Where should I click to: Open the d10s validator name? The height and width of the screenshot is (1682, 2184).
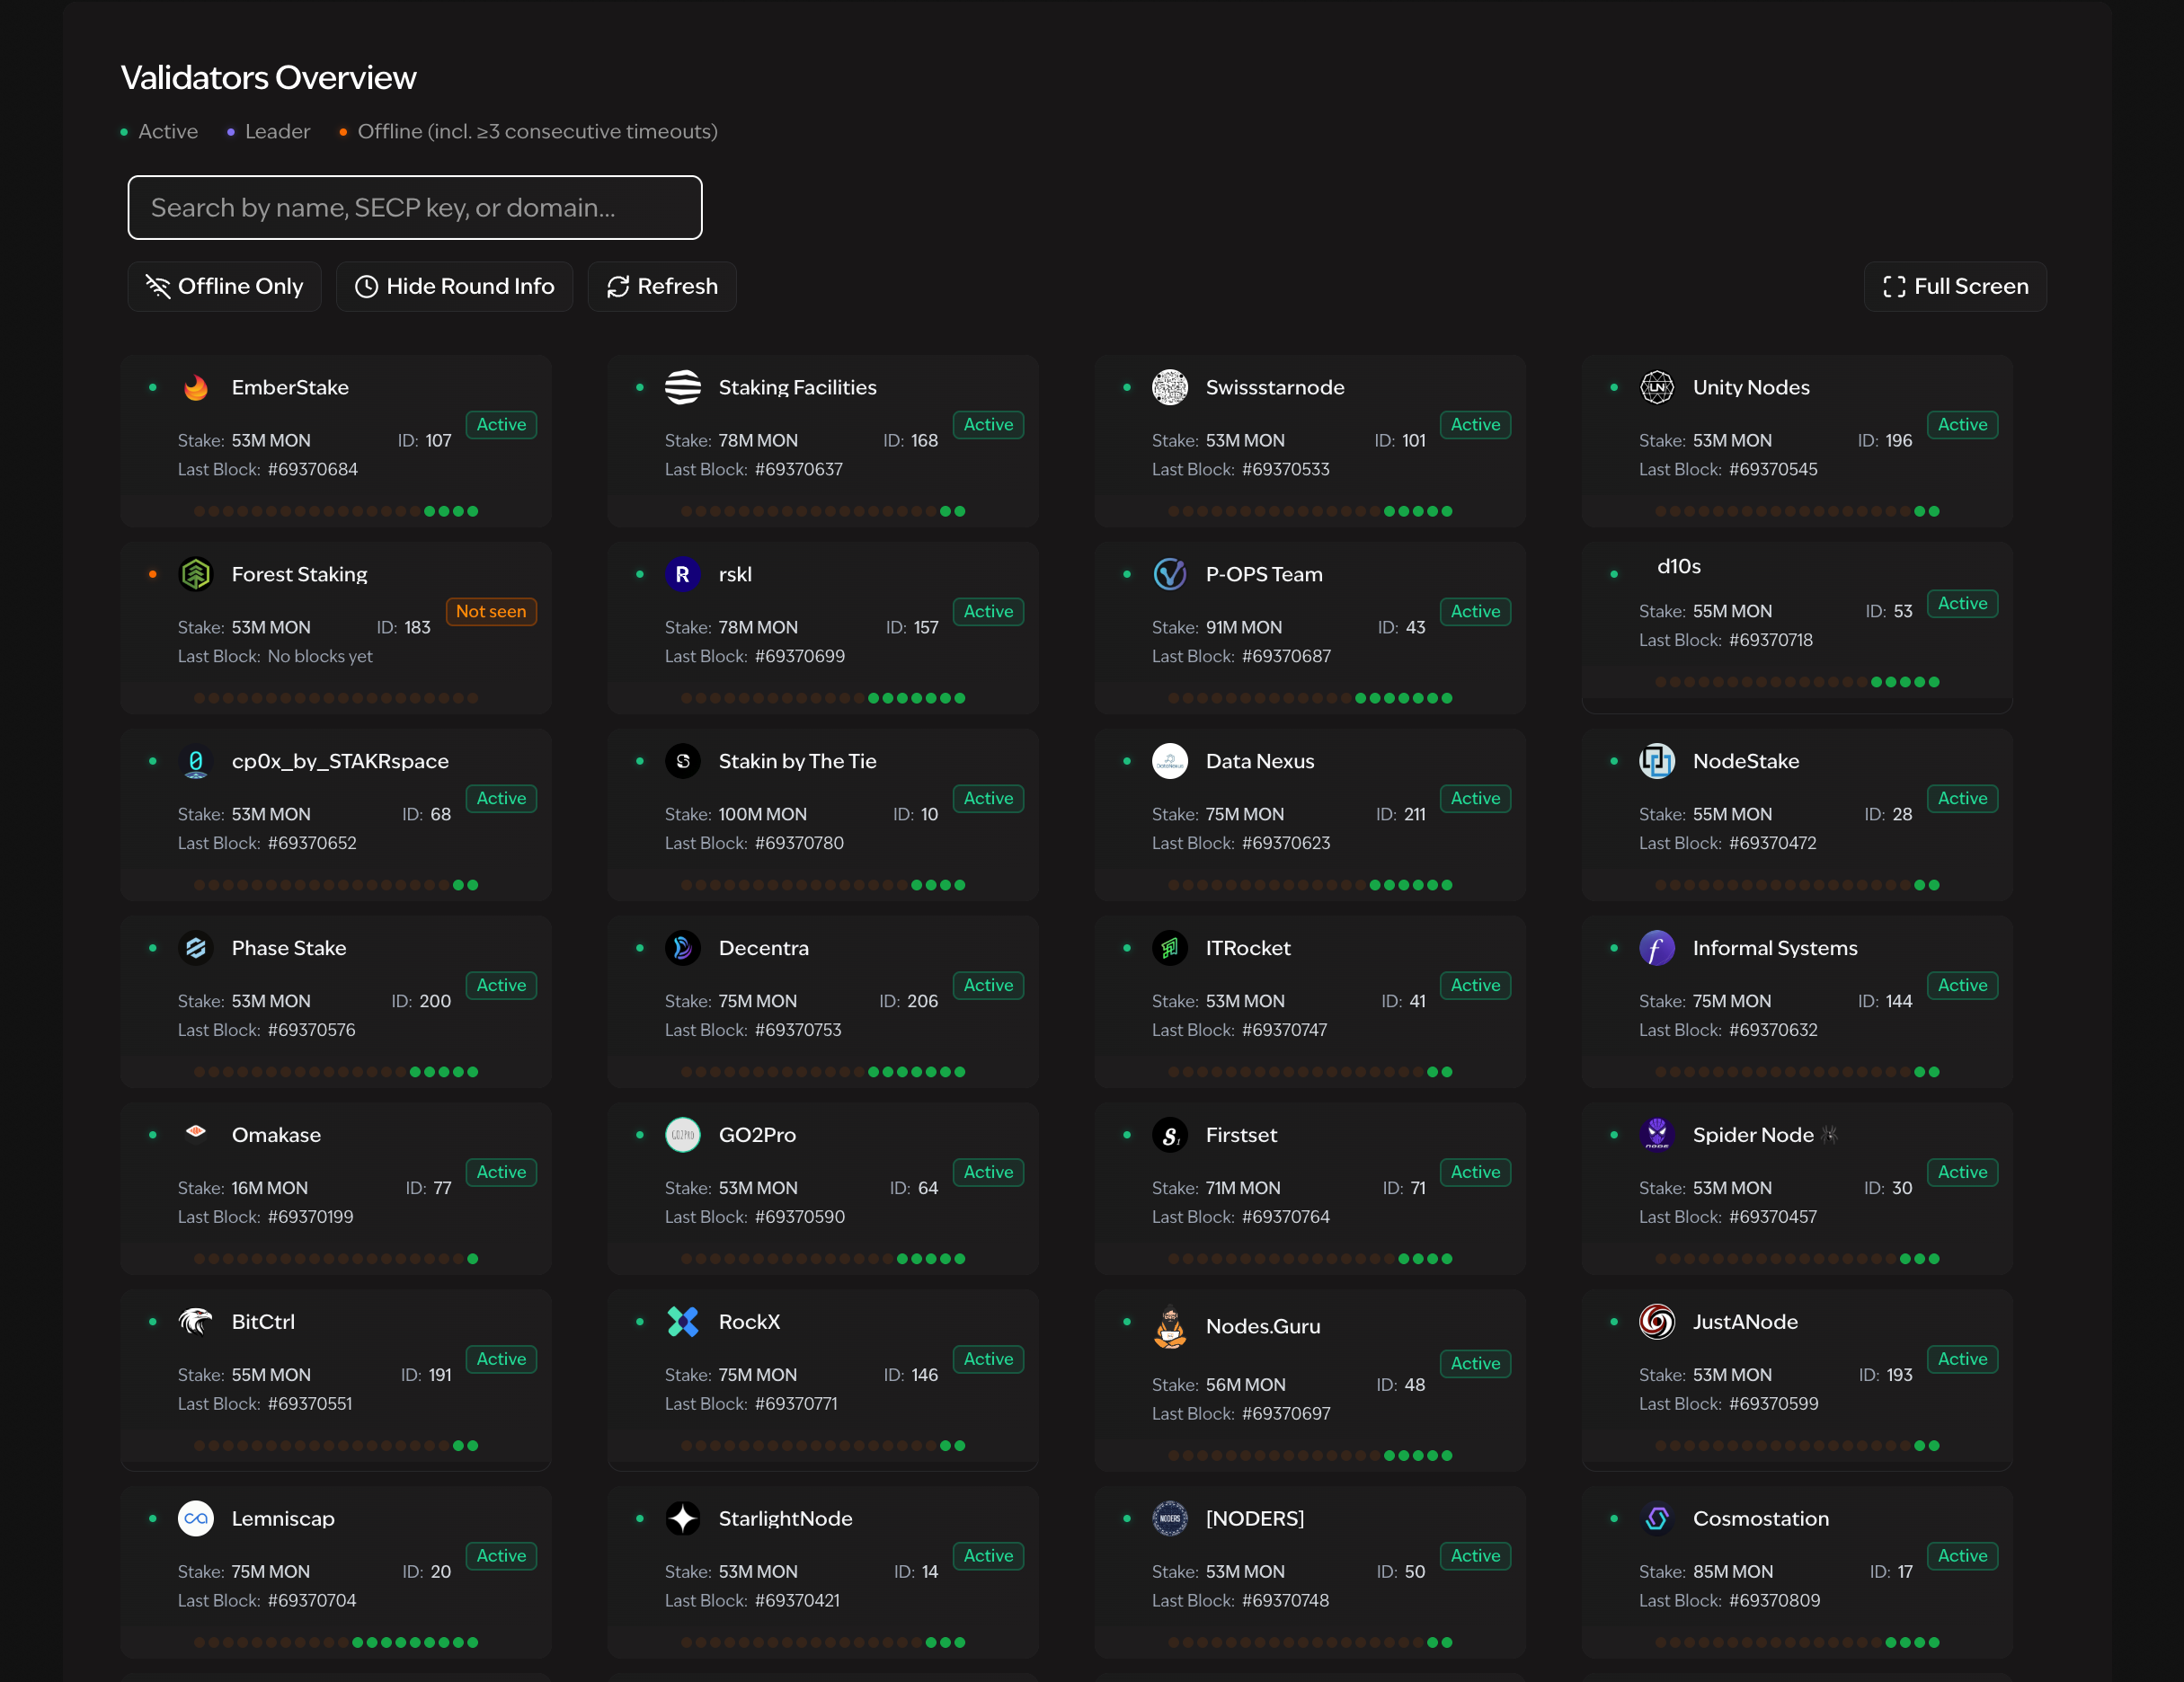1678,567
